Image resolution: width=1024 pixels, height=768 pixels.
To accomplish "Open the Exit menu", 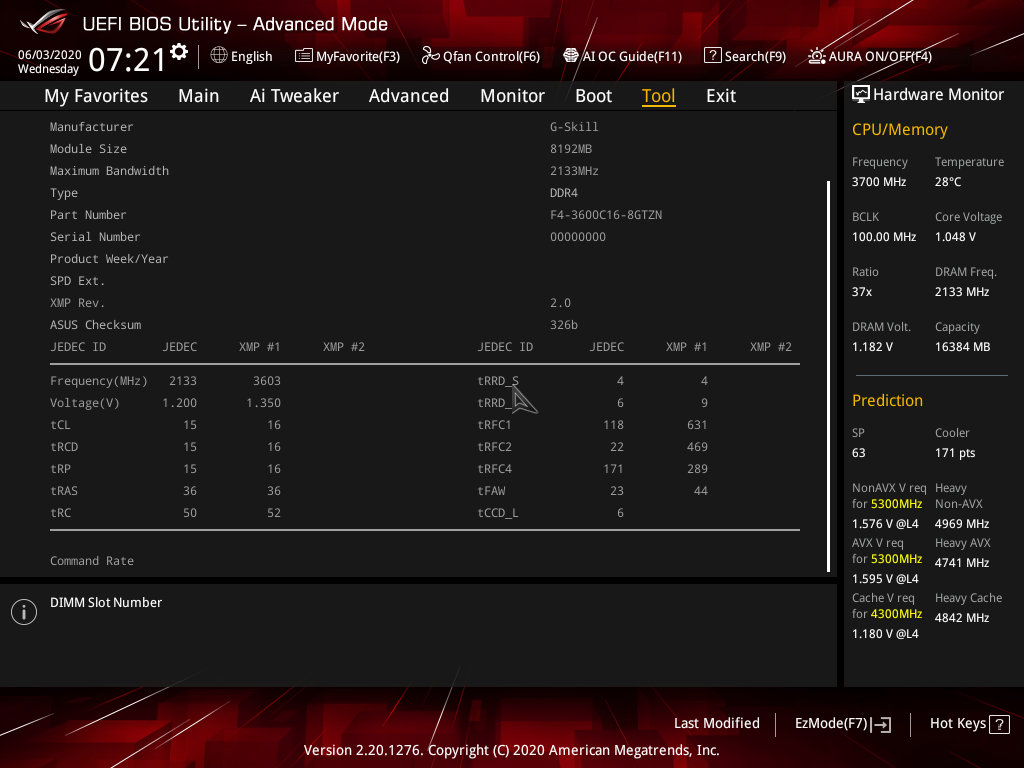I will [720, 95].
